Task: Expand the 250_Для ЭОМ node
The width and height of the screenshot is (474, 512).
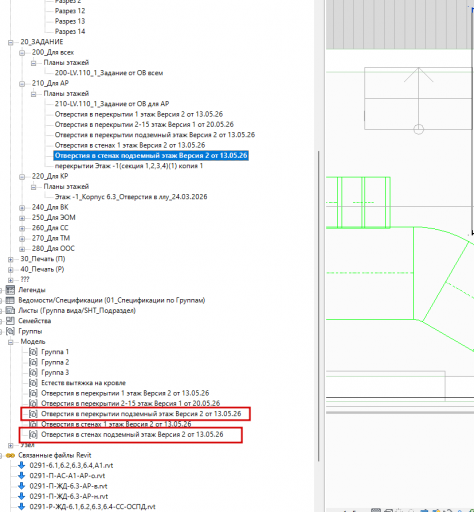Action: click(22, 218)
